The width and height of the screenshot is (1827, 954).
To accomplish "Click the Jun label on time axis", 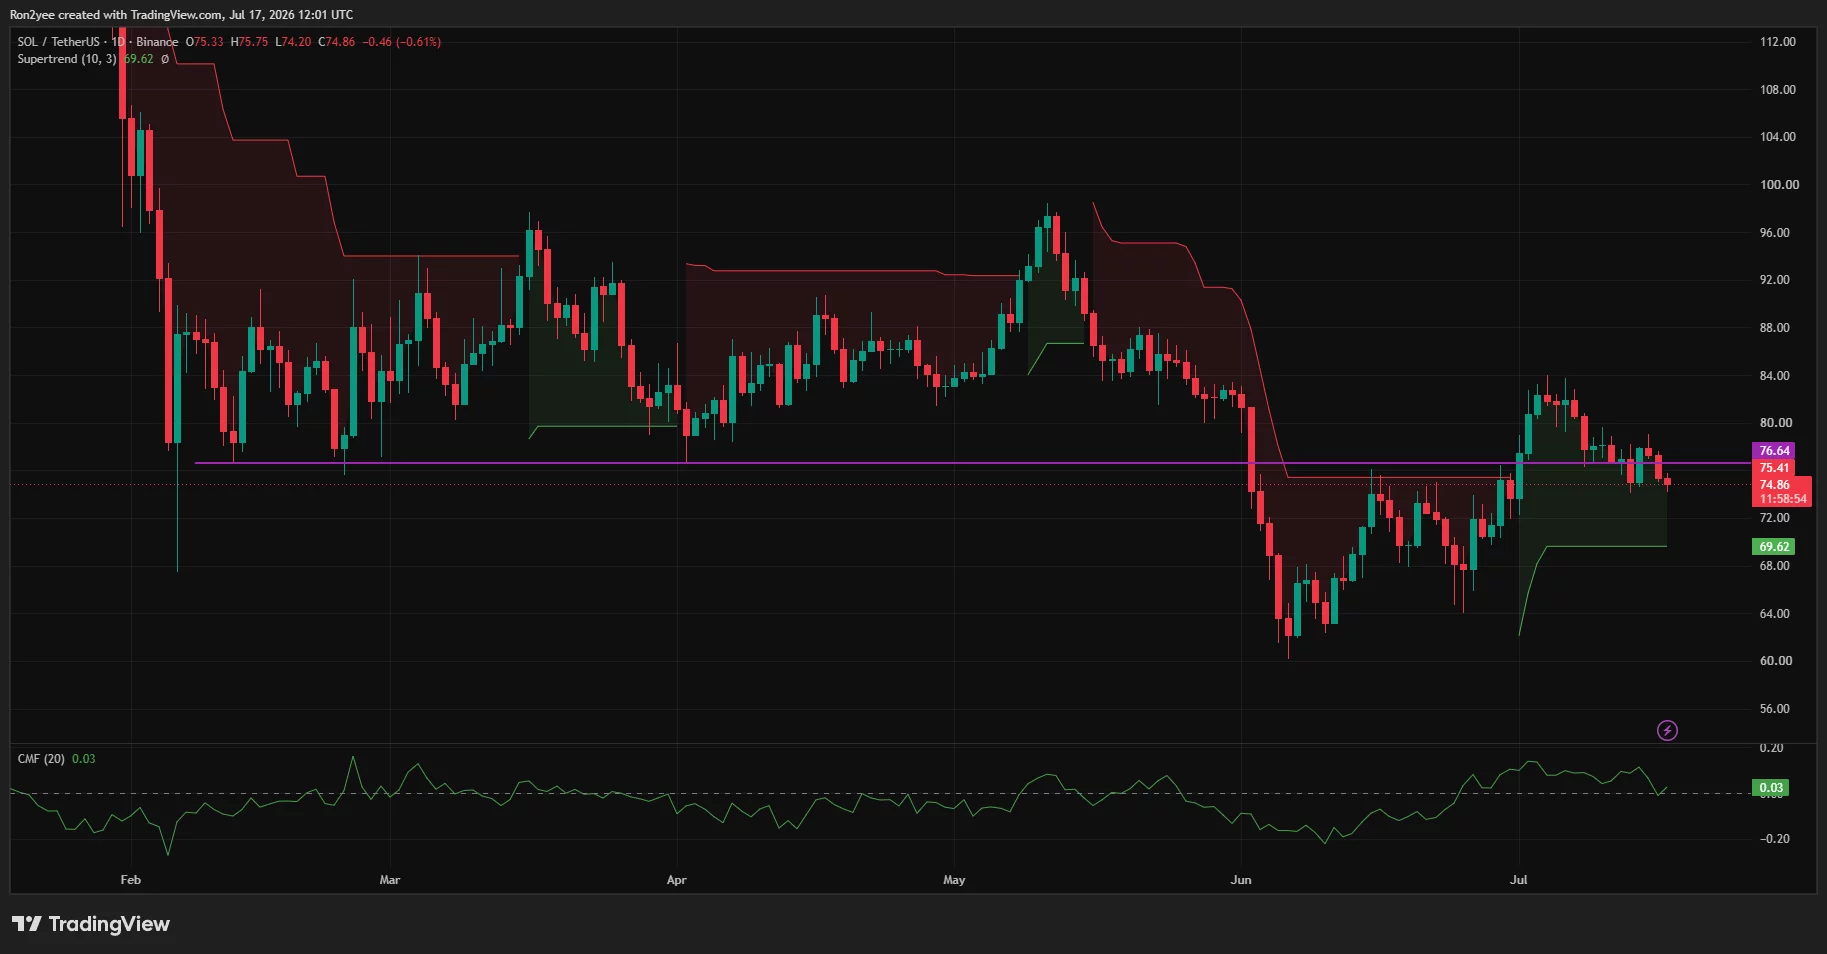I will (x=1241, y=880).
